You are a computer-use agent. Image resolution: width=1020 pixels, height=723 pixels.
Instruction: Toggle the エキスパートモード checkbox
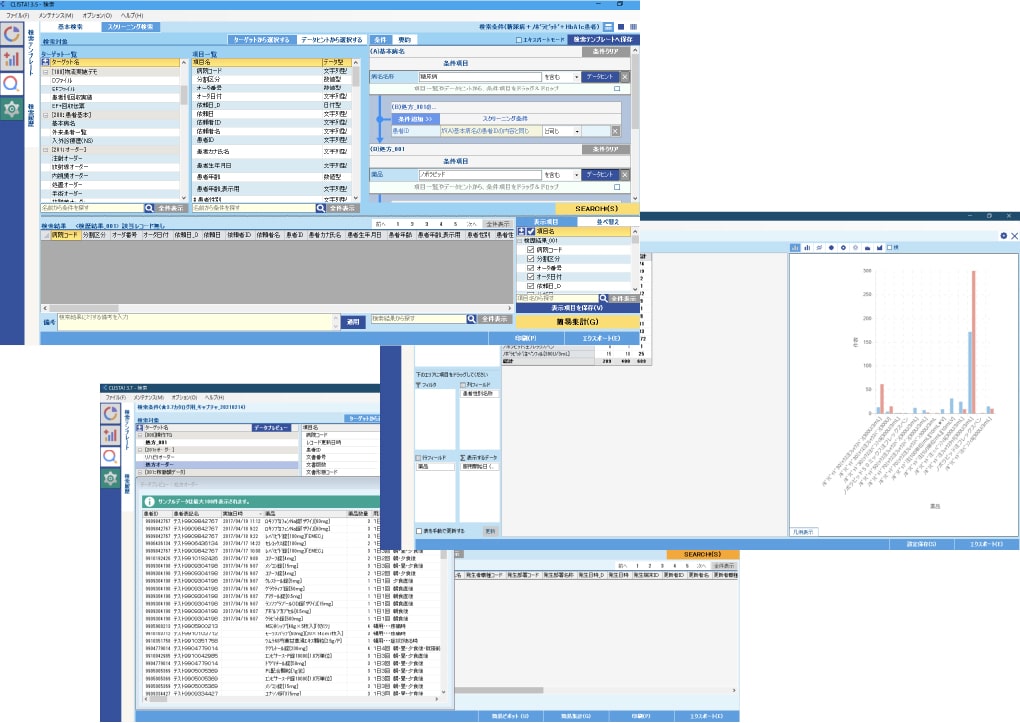pos(518,40)
